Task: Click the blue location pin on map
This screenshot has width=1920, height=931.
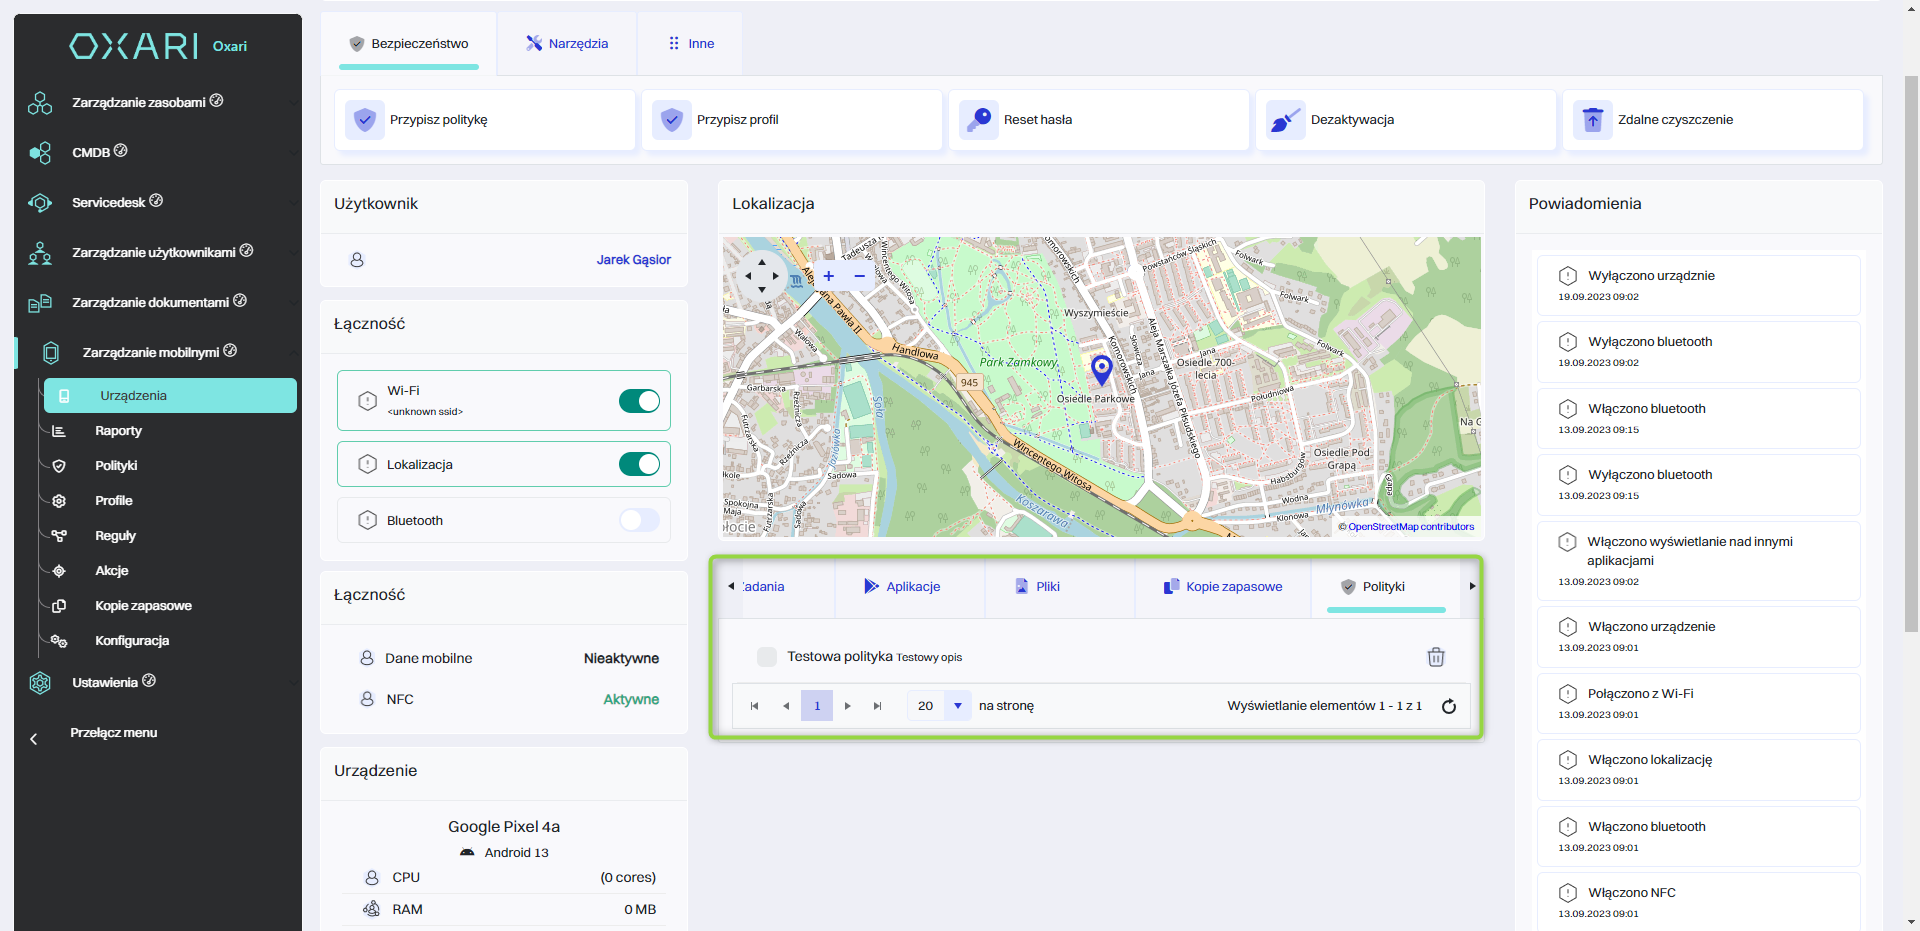Action: 1101,369
